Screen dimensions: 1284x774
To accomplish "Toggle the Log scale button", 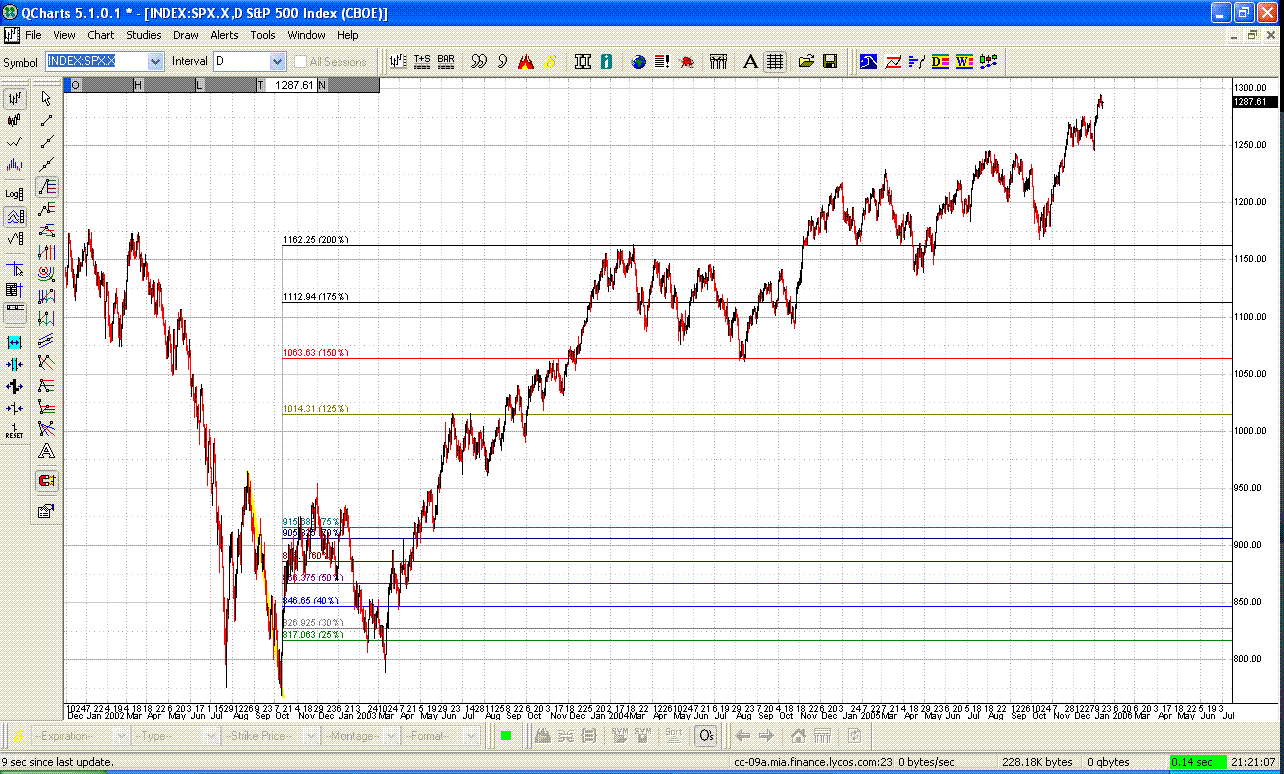I will pyautogui.click(x=15, y=194).
